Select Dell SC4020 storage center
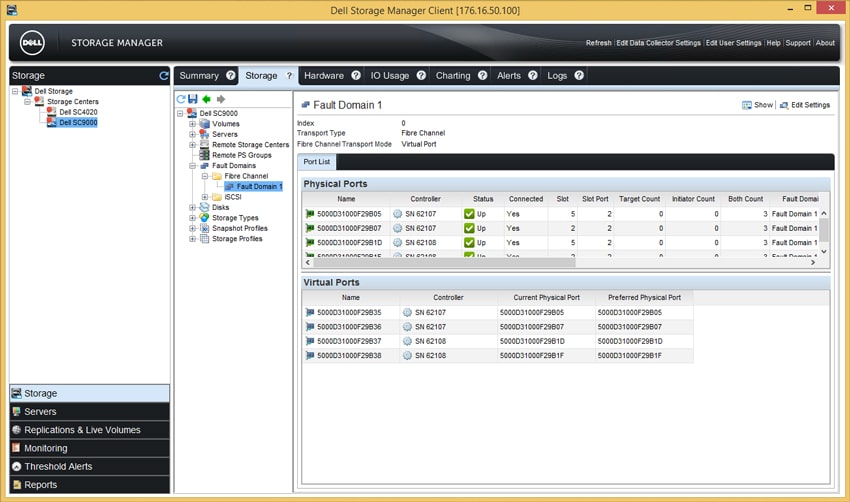 (x=78, y=112)
